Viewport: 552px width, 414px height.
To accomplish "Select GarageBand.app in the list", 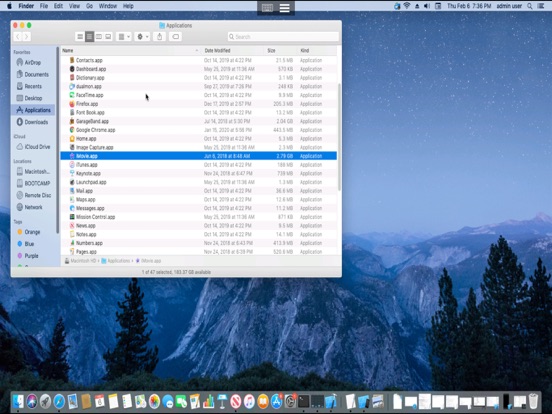I will [x=199, y=121].
